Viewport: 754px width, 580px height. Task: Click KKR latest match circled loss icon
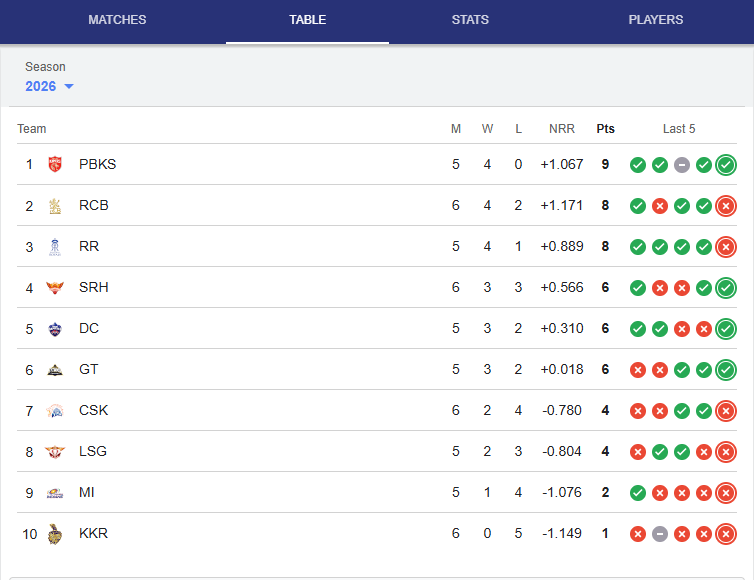726,534
